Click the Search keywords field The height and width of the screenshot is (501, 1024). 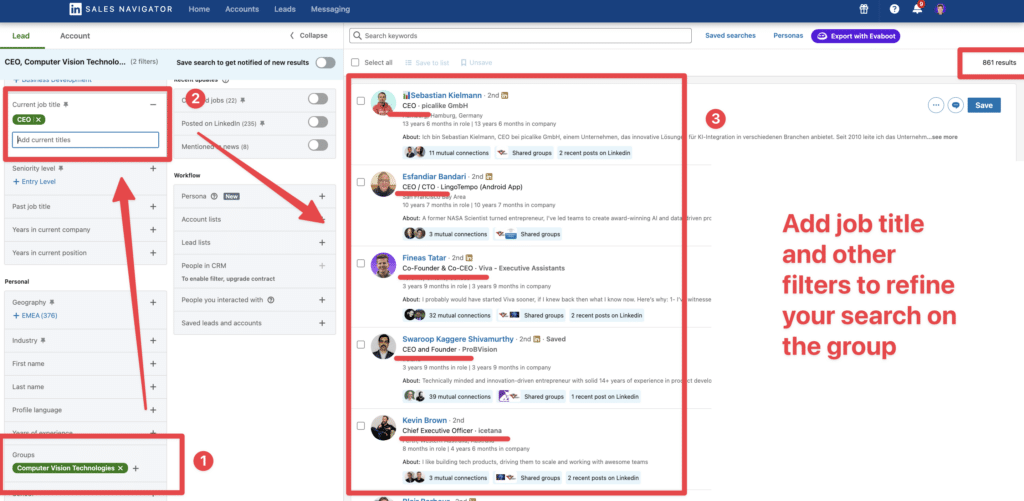click(x=520, y=36)
